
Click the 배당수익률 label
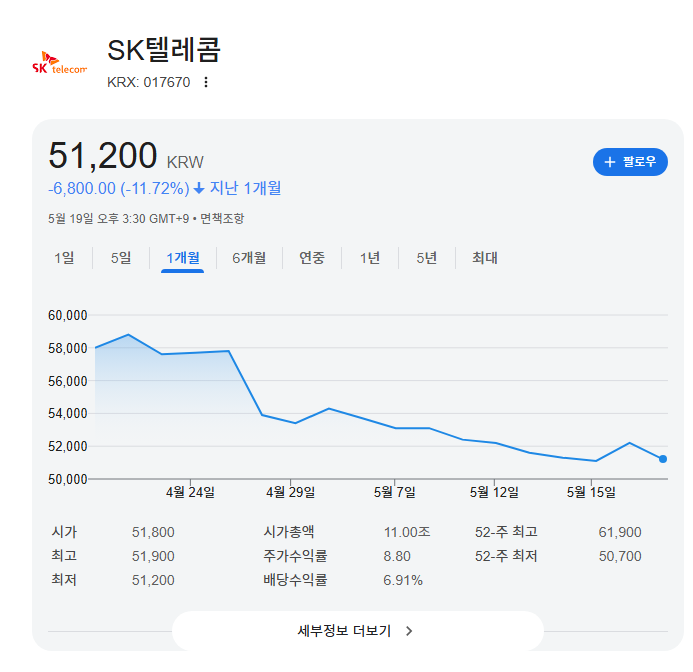click(295, 580)
